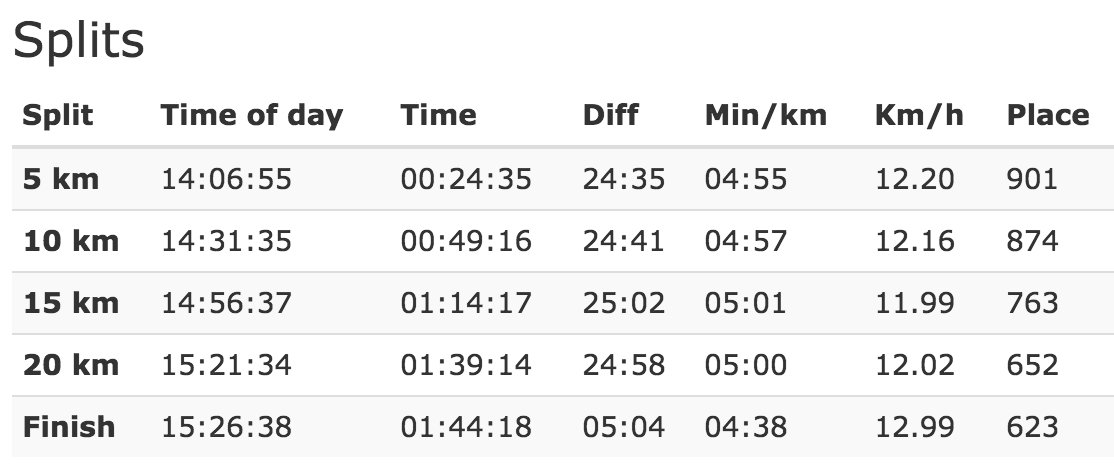Select the 12.99 km/h speed cell
The height and width of the screenshot is (470, 1114).
(x=914, y=427)
